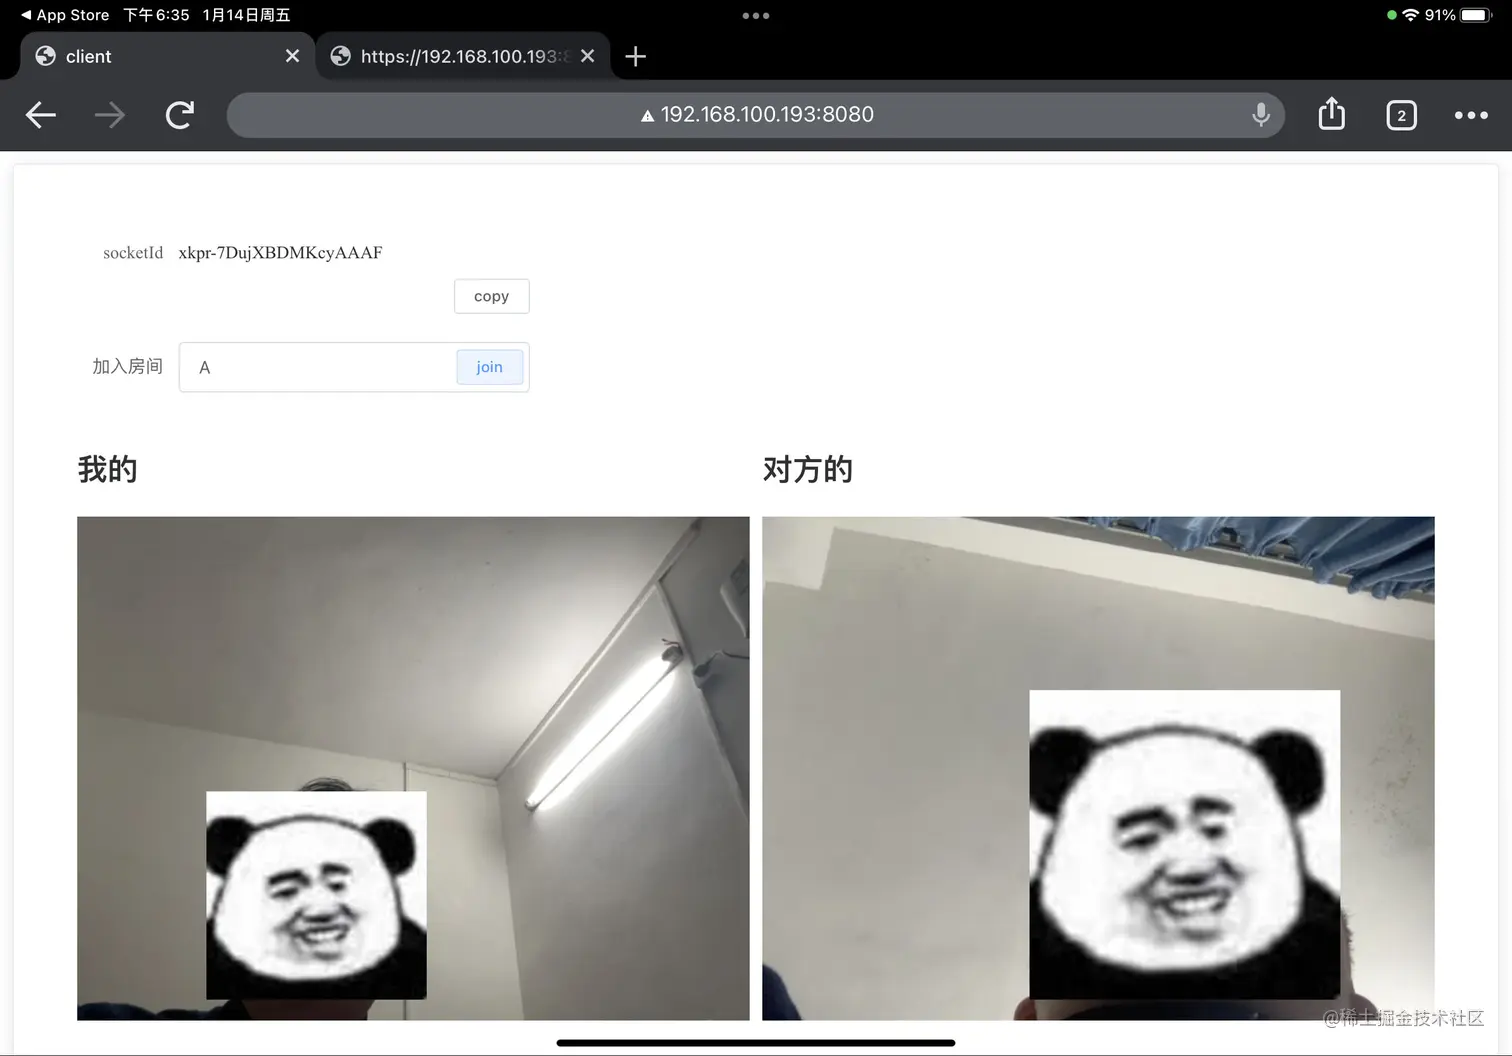Click the copy button to copy socketId

(491, 296)
